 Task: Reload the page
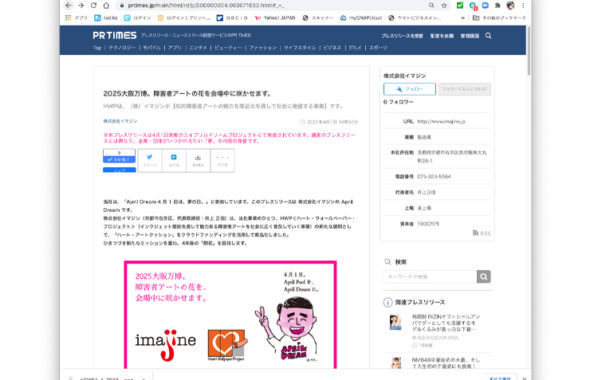point(94,5)
